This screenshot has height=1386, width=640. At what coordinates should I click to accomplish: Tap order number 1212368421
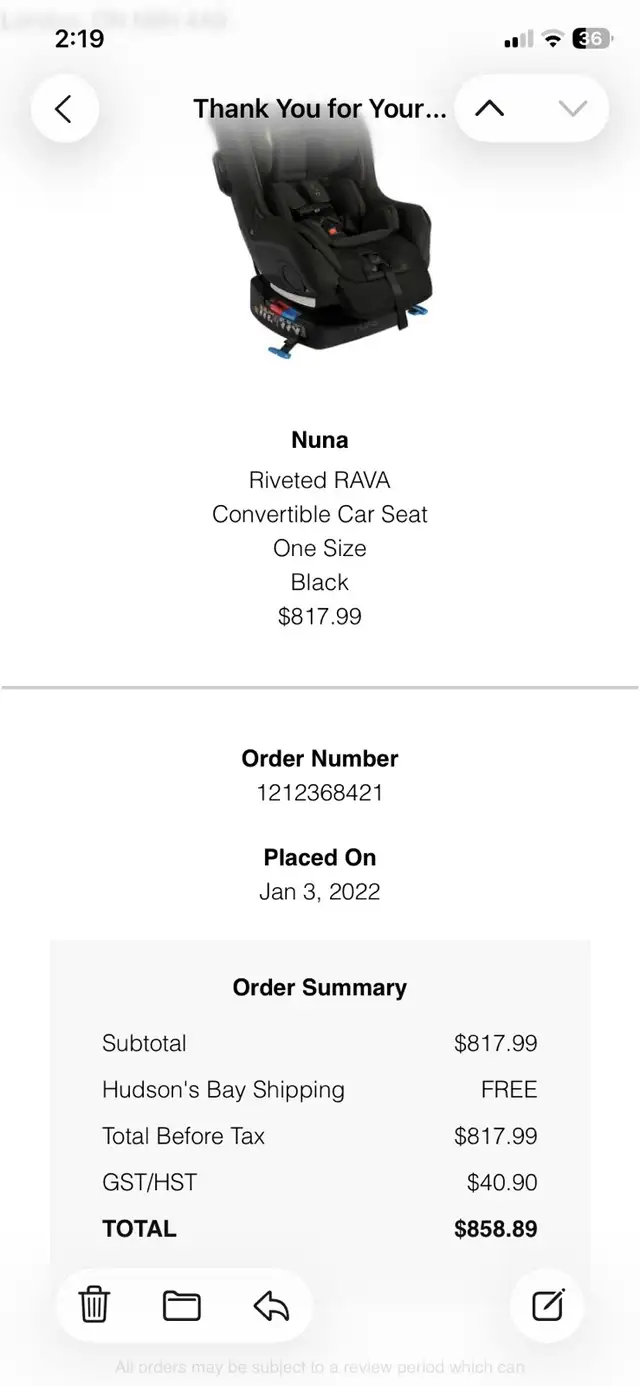[320, 792]
